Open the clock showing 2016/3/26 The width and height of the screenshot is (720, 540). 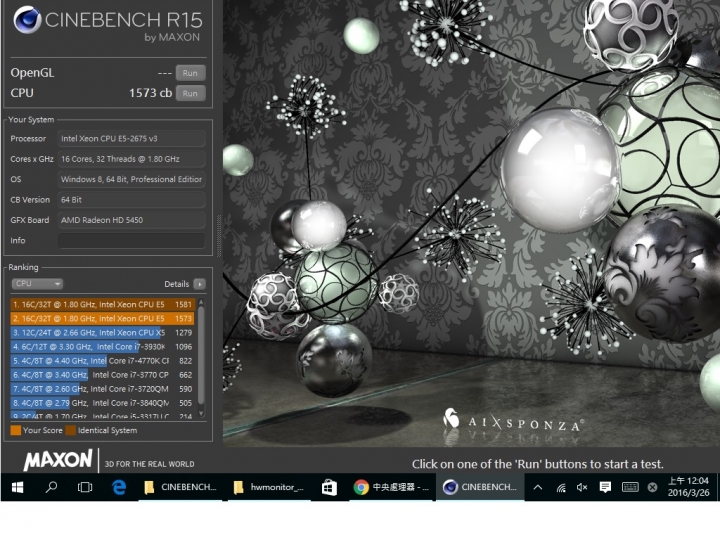click(x=688, y=487)
